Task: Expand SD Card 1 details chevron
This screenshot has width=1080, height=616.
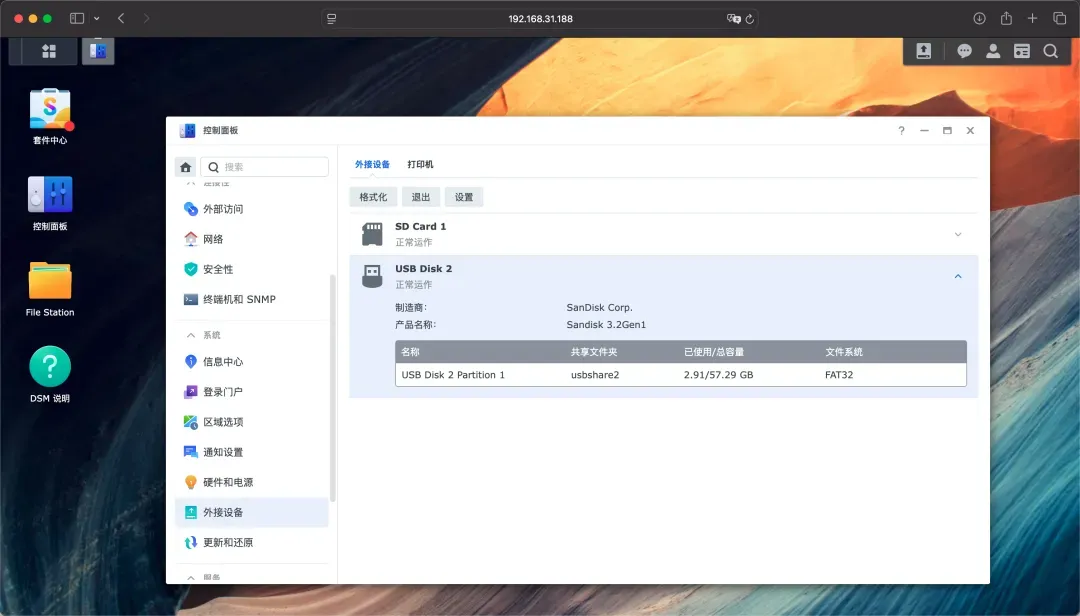Action: click(x=957, y=234)
